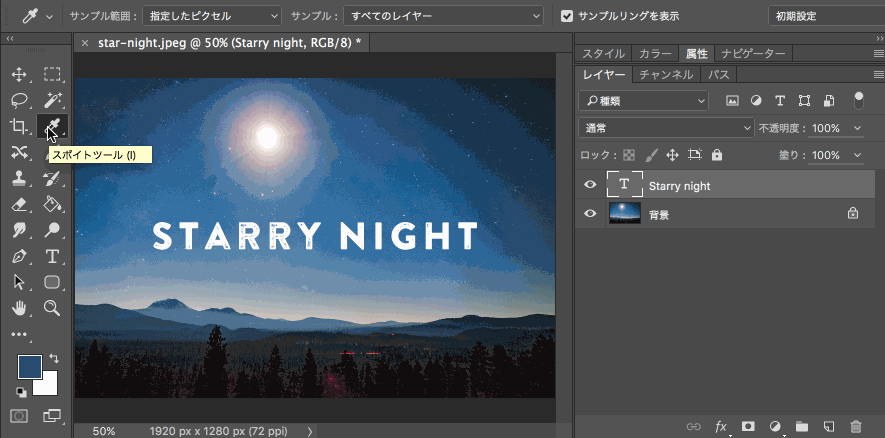Select the Clone Stamp tool
Image resolution: width=885 pixels, height=438 pixels.
pyautogui.click(x=19, y=178)
